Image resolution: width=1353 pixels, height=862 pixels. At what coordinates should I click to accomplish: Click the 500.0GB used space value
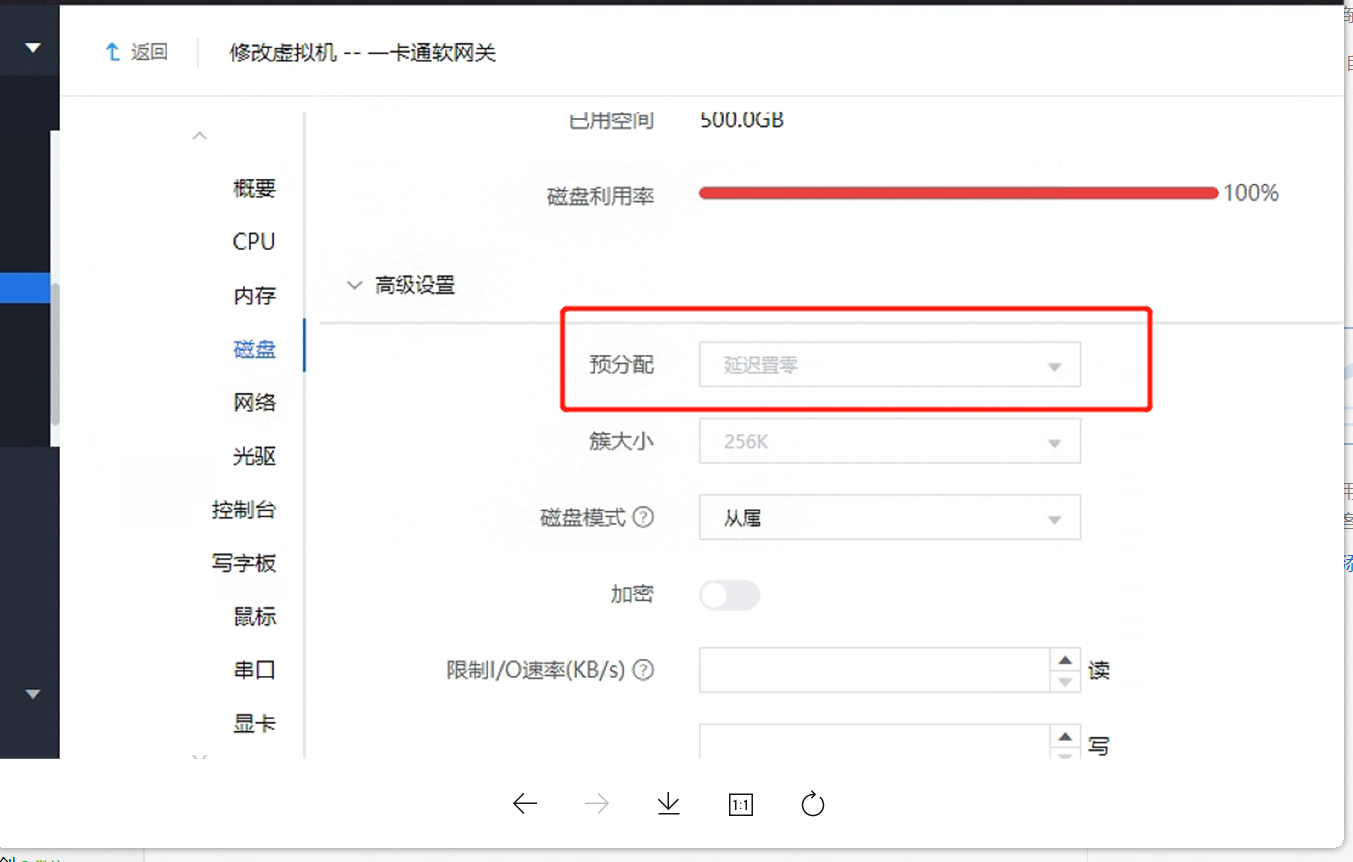click(x=742, y=120)
